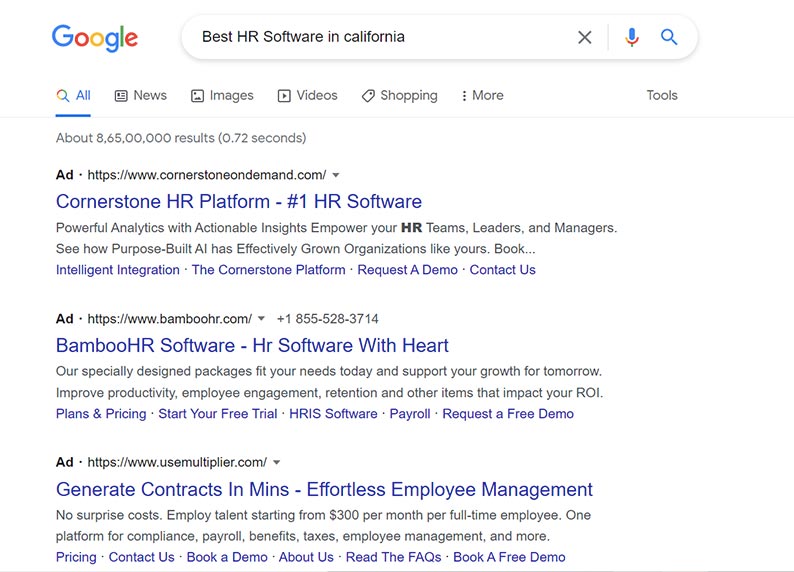
Task: Click the cornerstoneondemand.com ad URL text
Action: 207,175
